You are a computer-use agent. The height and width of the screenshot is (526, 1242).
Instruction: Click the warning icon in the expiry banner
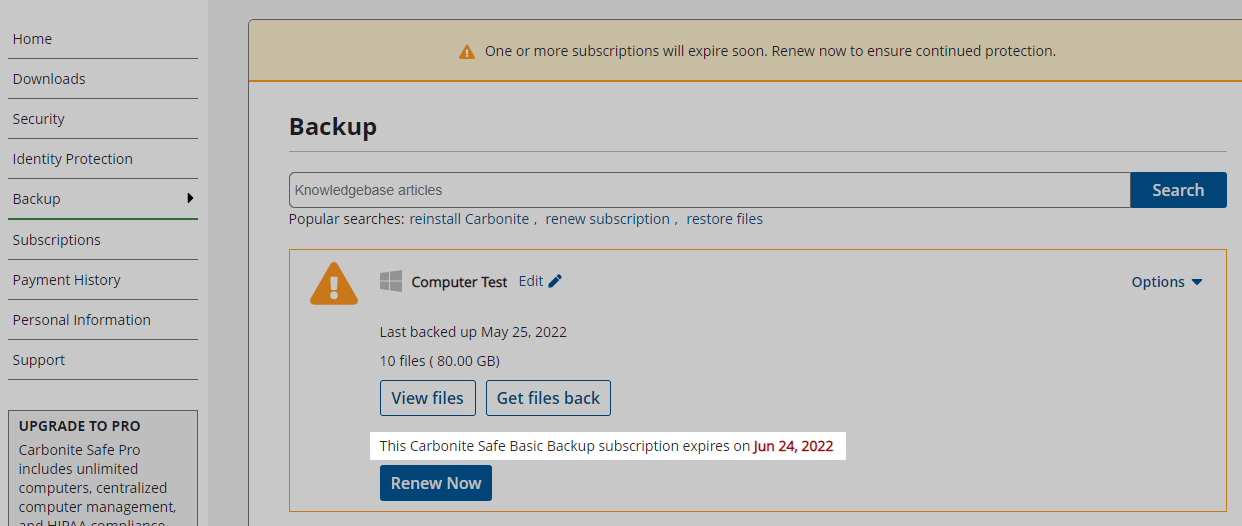pos(467,51)
